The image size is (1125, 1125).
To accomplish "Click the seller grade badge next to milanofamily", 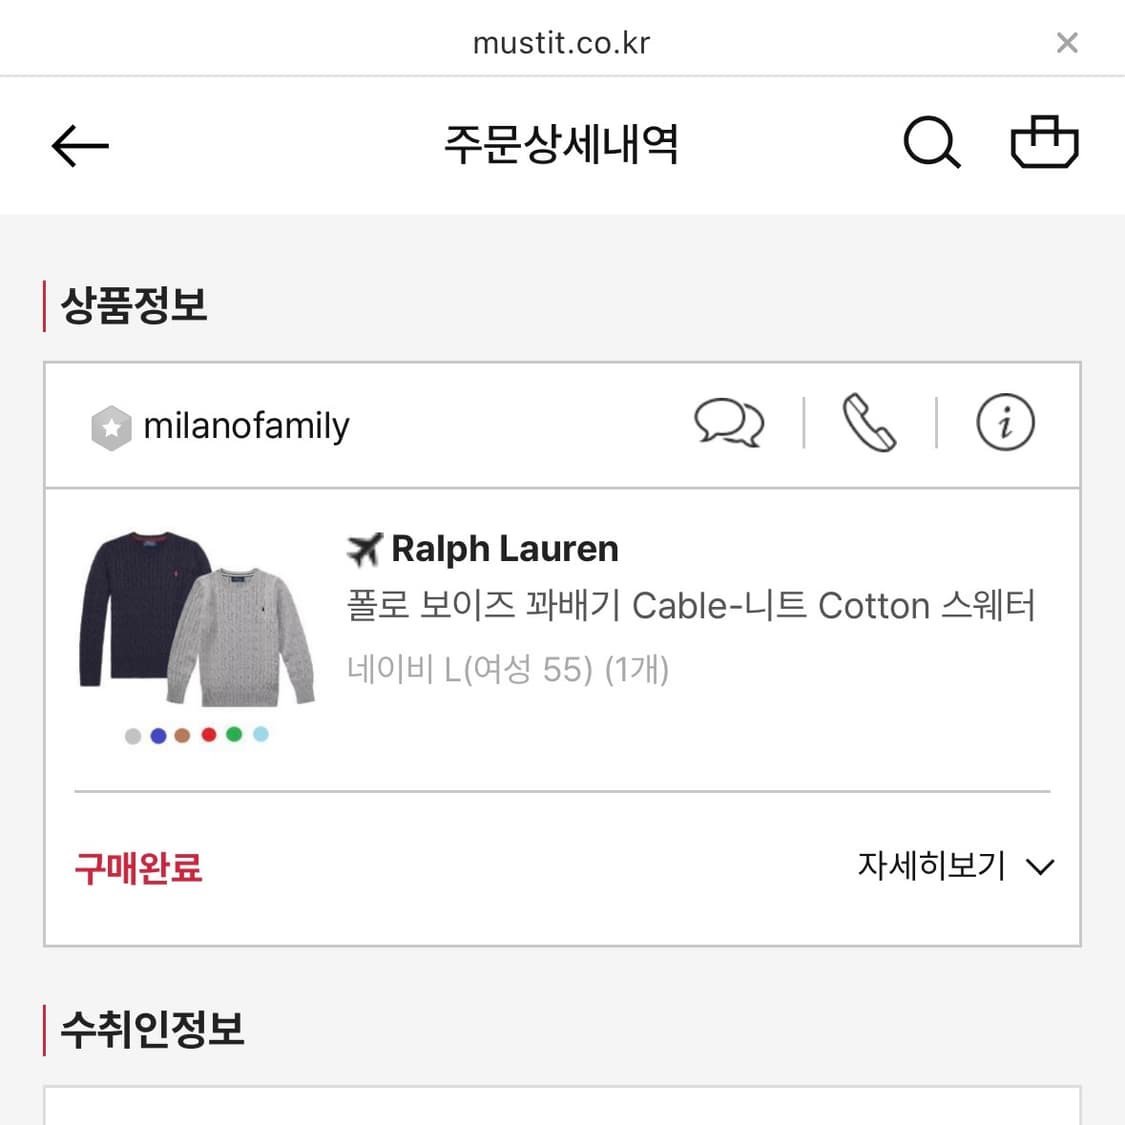I will 111,426.
